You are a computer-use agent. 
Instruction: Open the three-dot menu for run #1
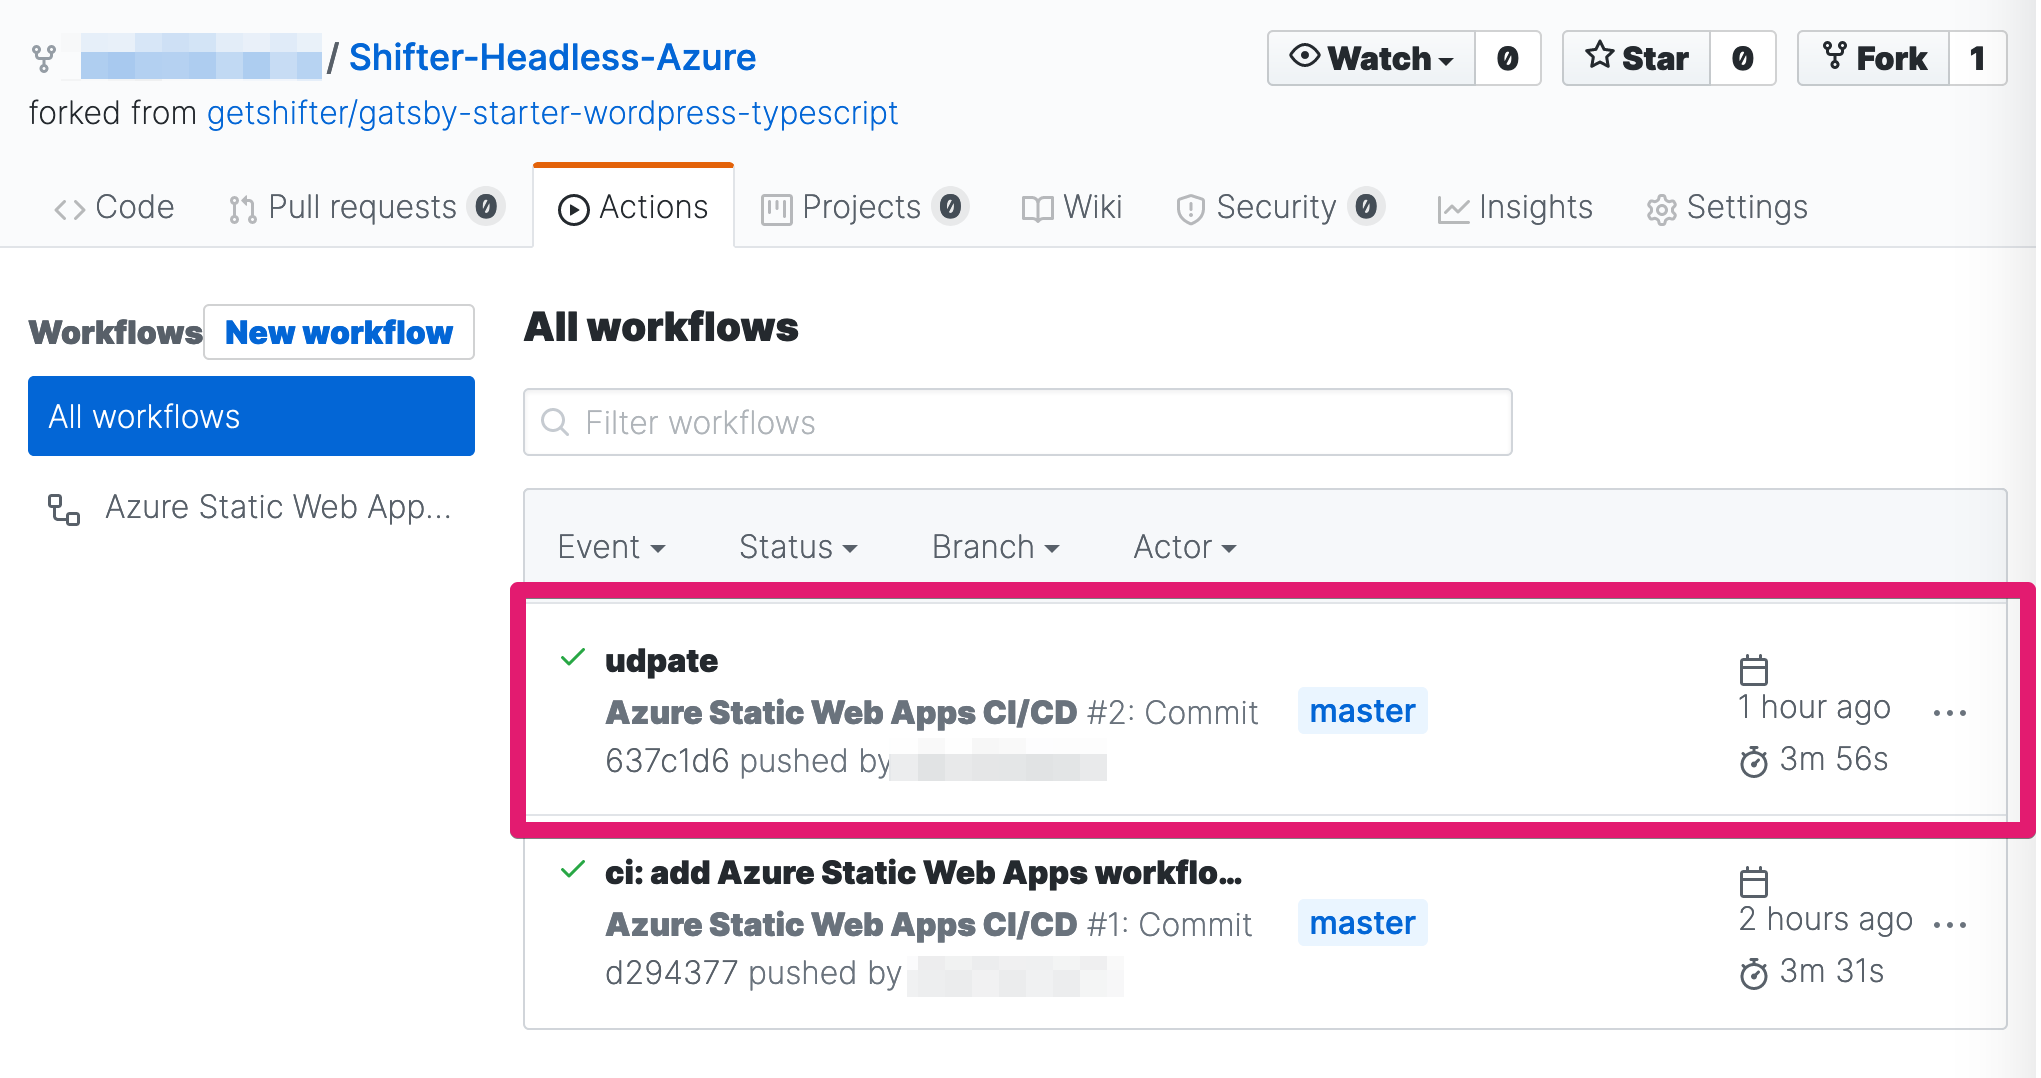tap(1950, 925)
